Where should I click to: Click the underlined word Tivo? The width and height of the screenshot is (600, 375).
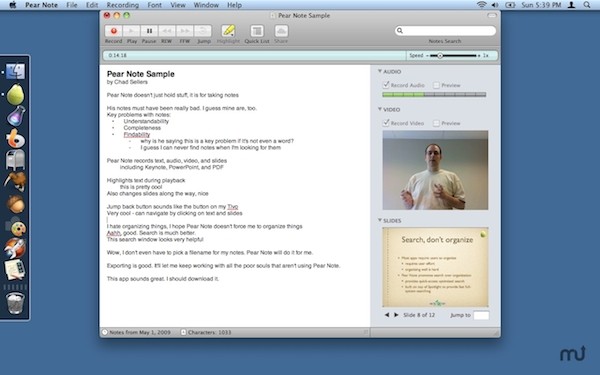[233, 207]
